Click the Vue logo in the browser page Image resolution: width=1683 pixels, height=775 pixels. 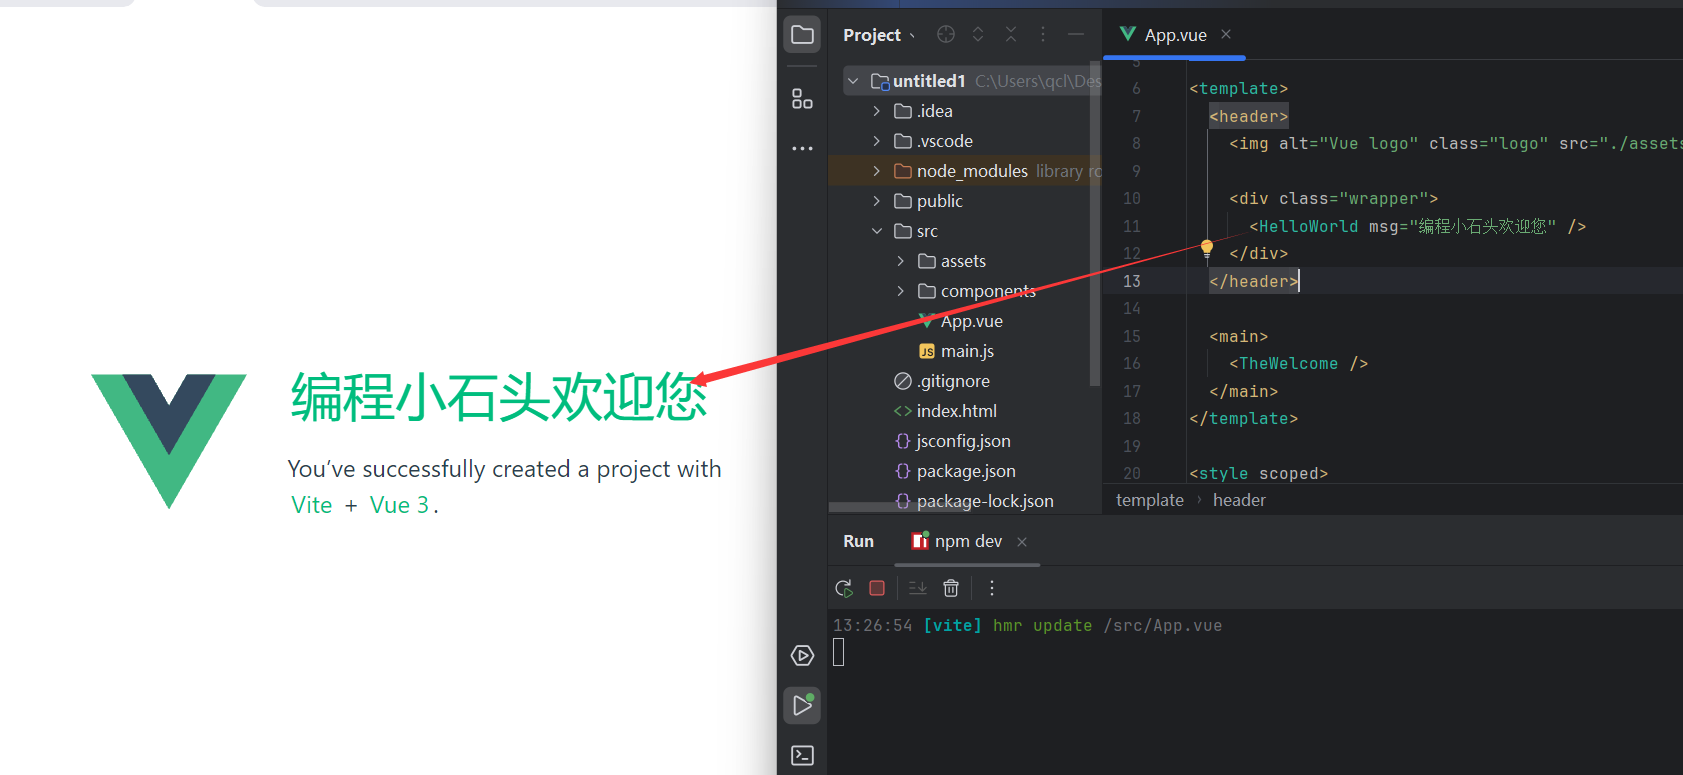click(169, 441)
